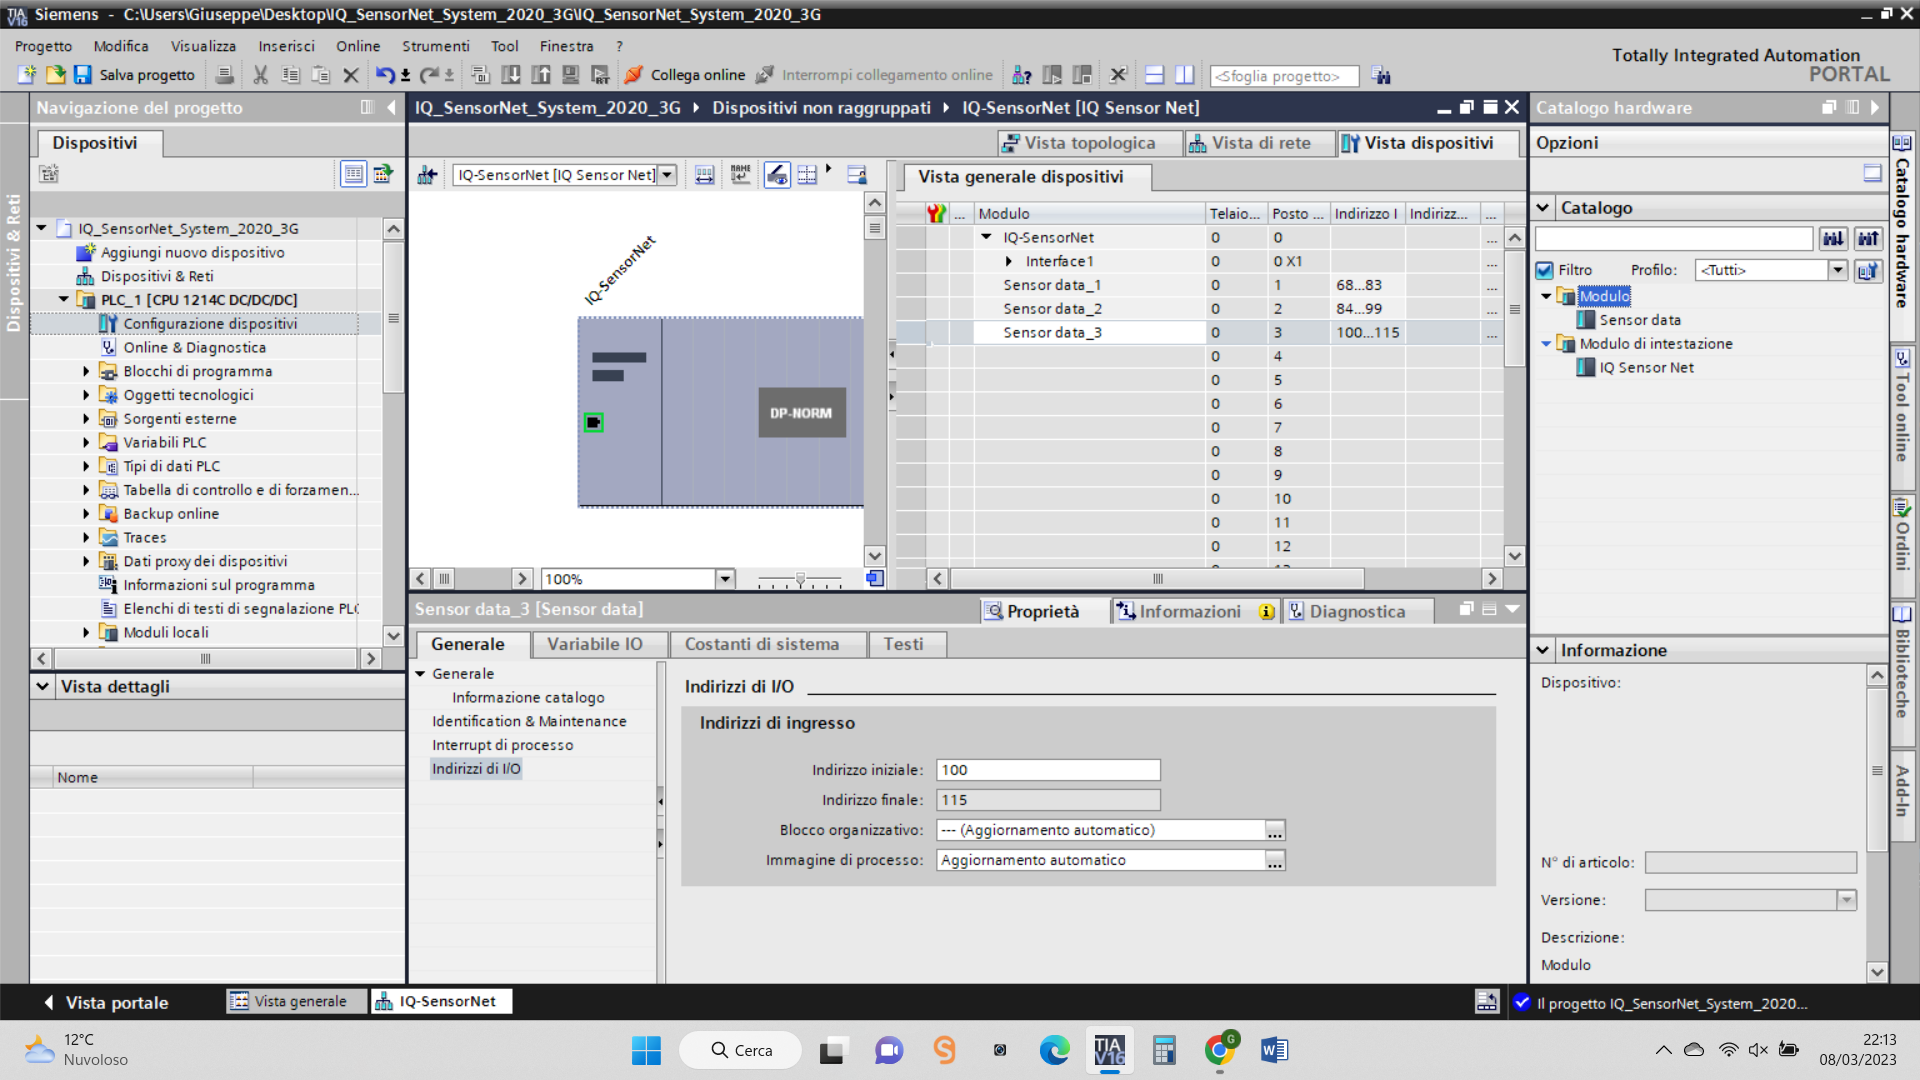Click the zoom slider in device view

point(800,579)
